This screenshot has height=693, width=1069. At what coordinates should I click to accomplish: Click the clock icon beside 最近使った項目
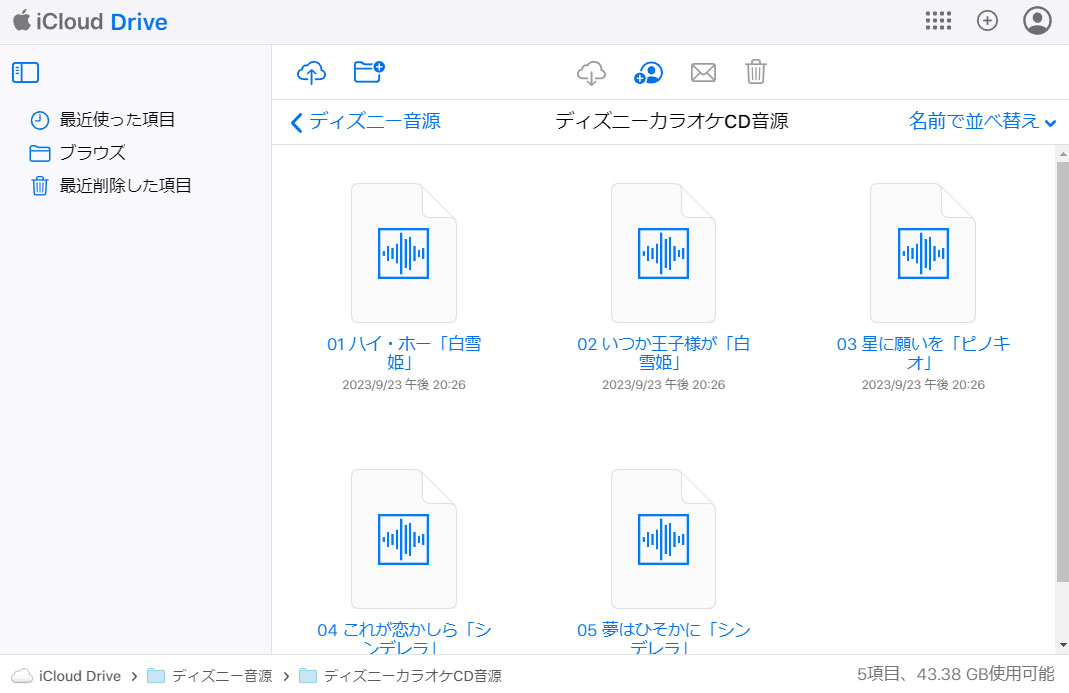point(40,120)
